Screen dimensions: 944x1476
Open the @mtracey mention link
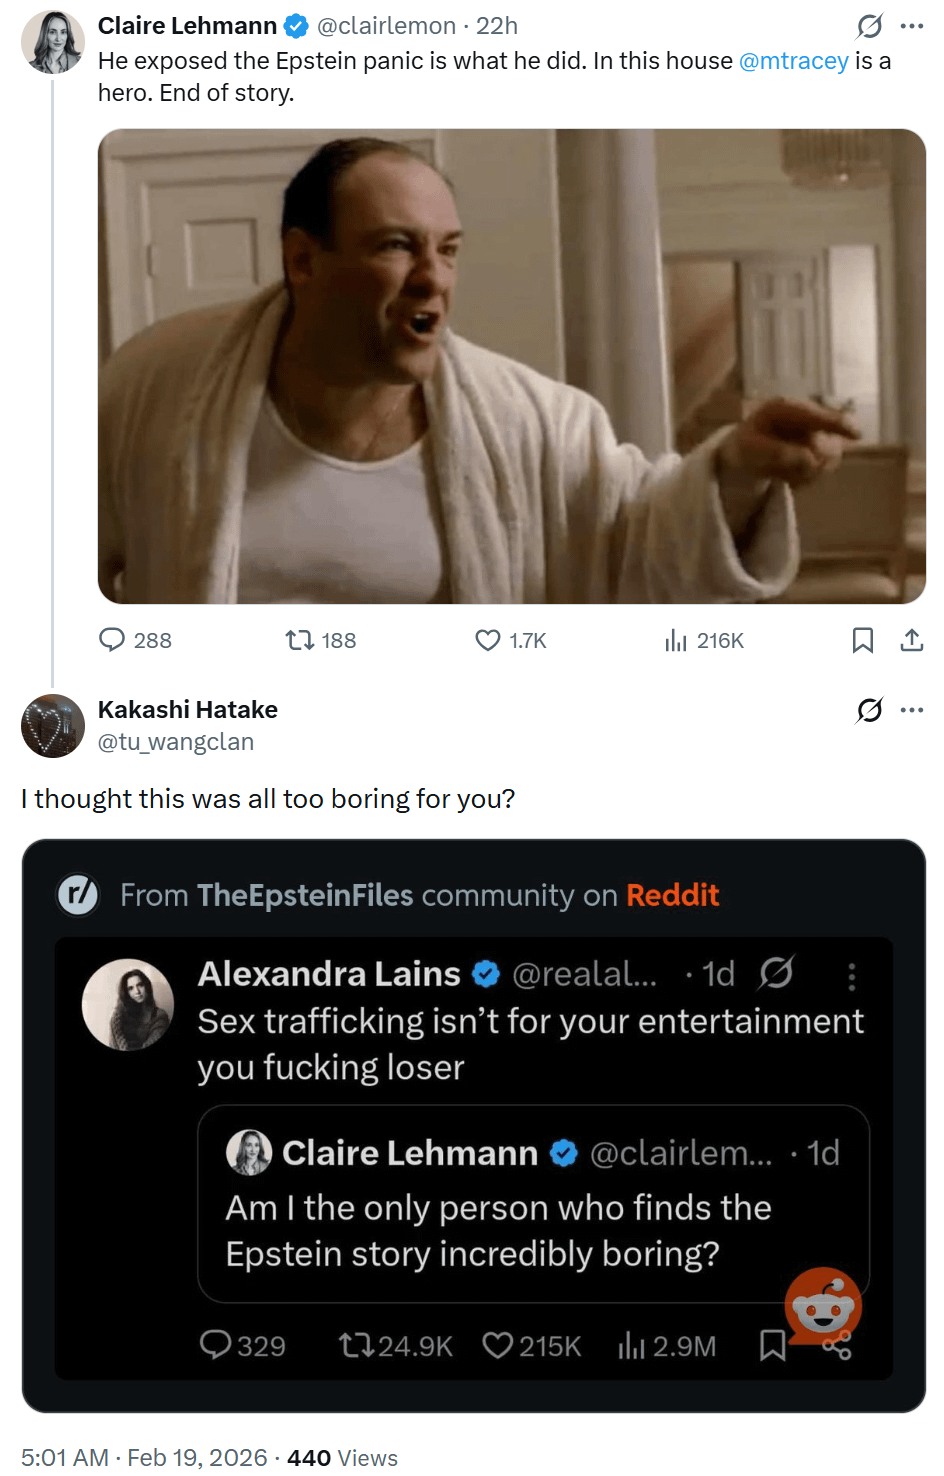click(793, 61)
